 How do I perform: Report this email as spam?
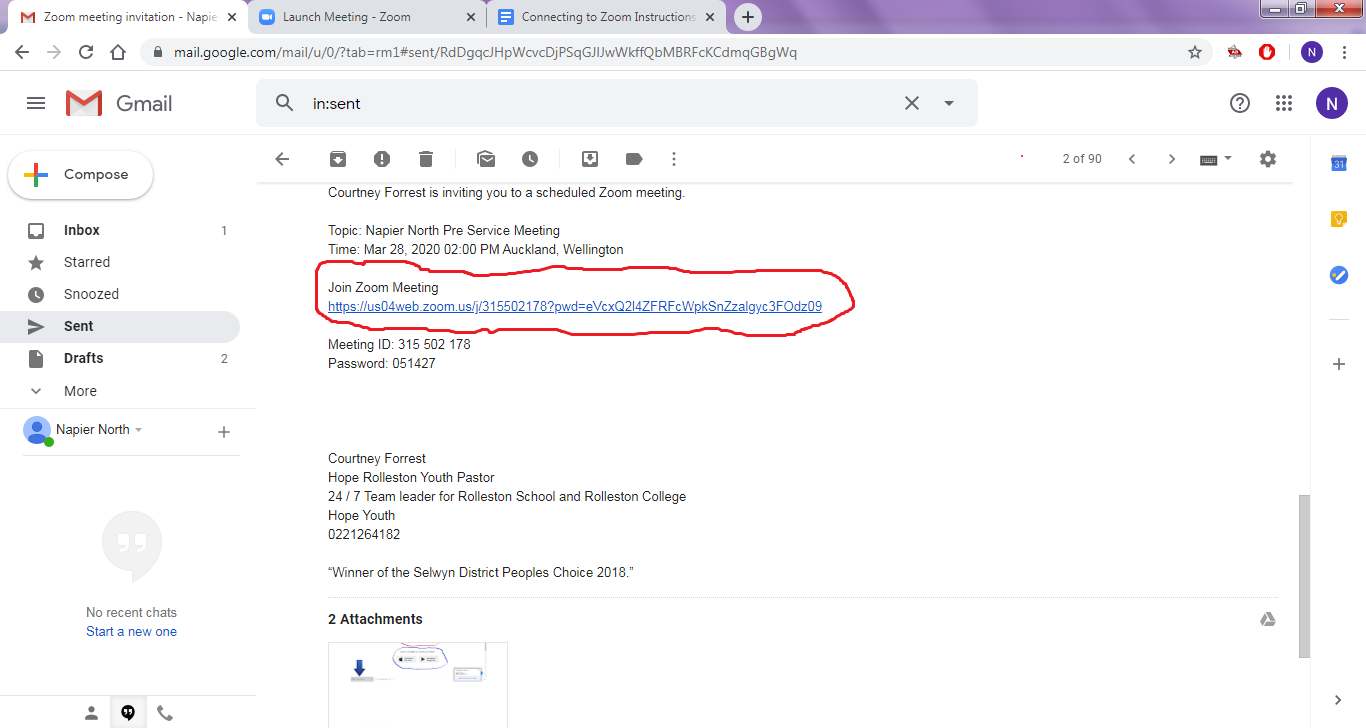pos(382,159)
